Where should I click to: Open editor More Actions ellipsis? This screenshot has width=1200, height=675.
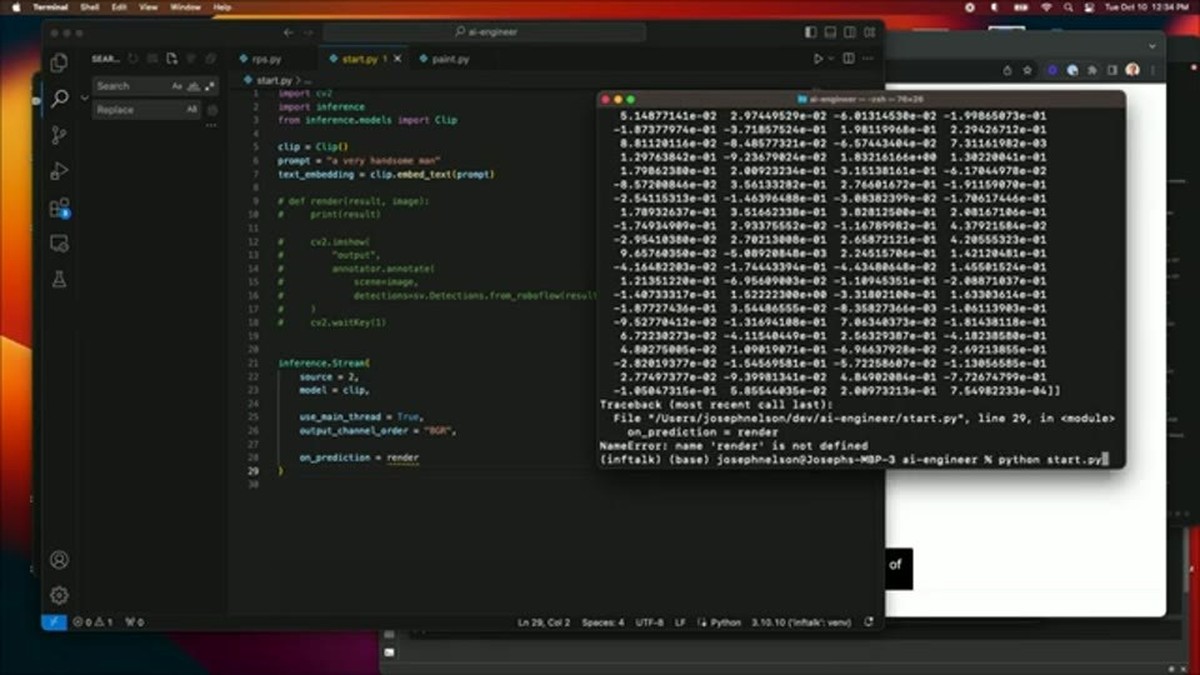coord(868,59)
